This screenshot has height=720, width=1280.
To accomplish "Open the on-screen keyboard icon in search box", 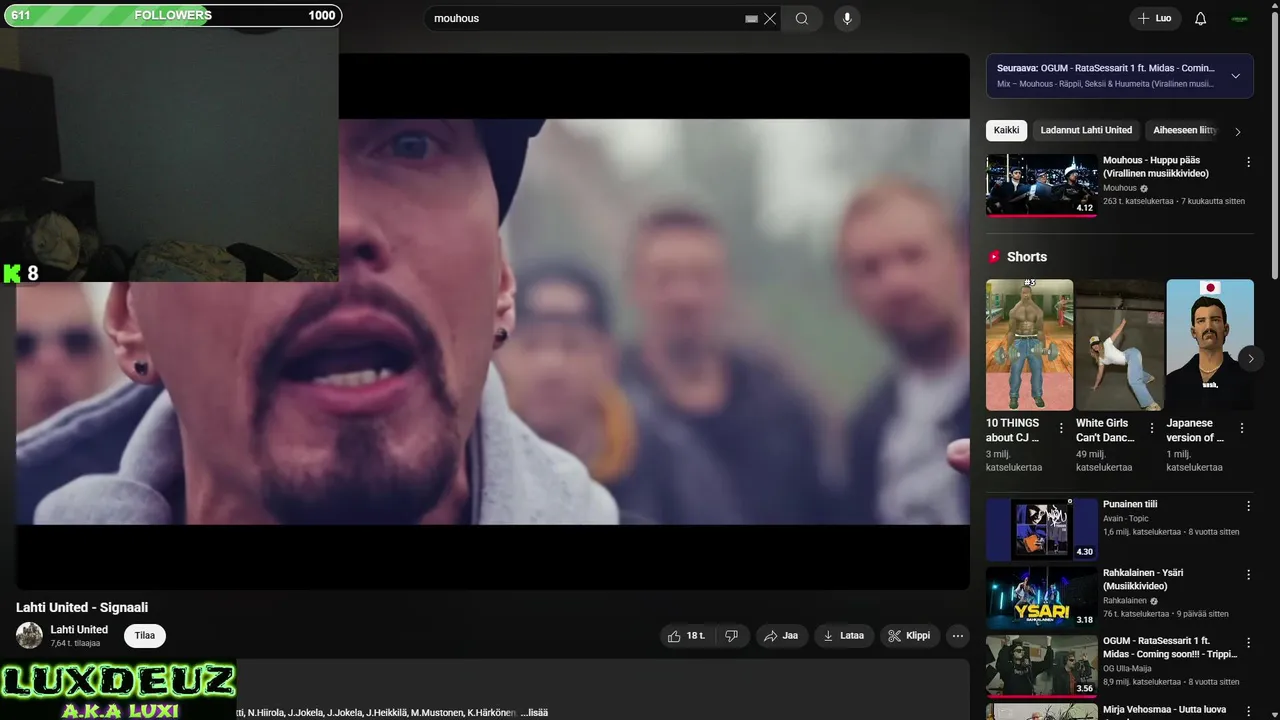I will tap(751, 19).
